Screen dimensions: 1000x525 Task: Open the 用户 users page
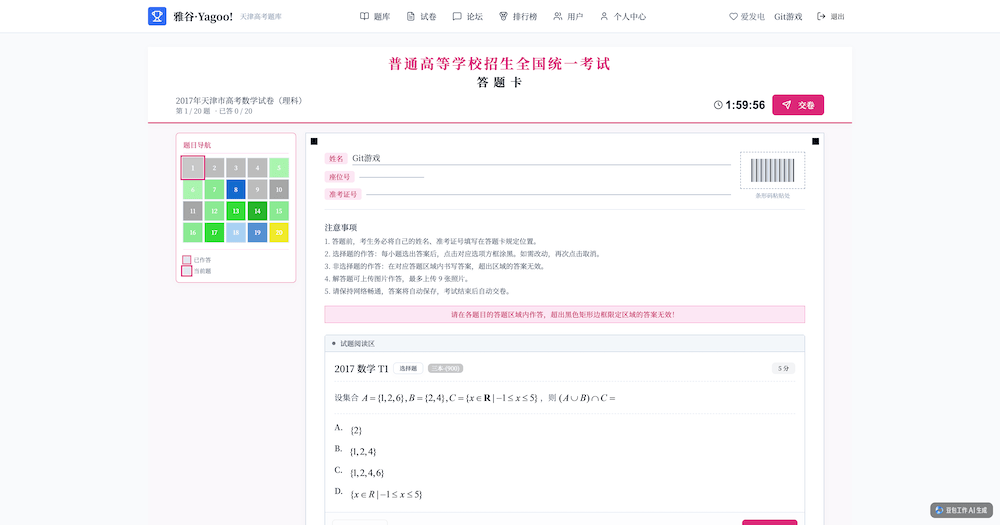coord(568,17)
